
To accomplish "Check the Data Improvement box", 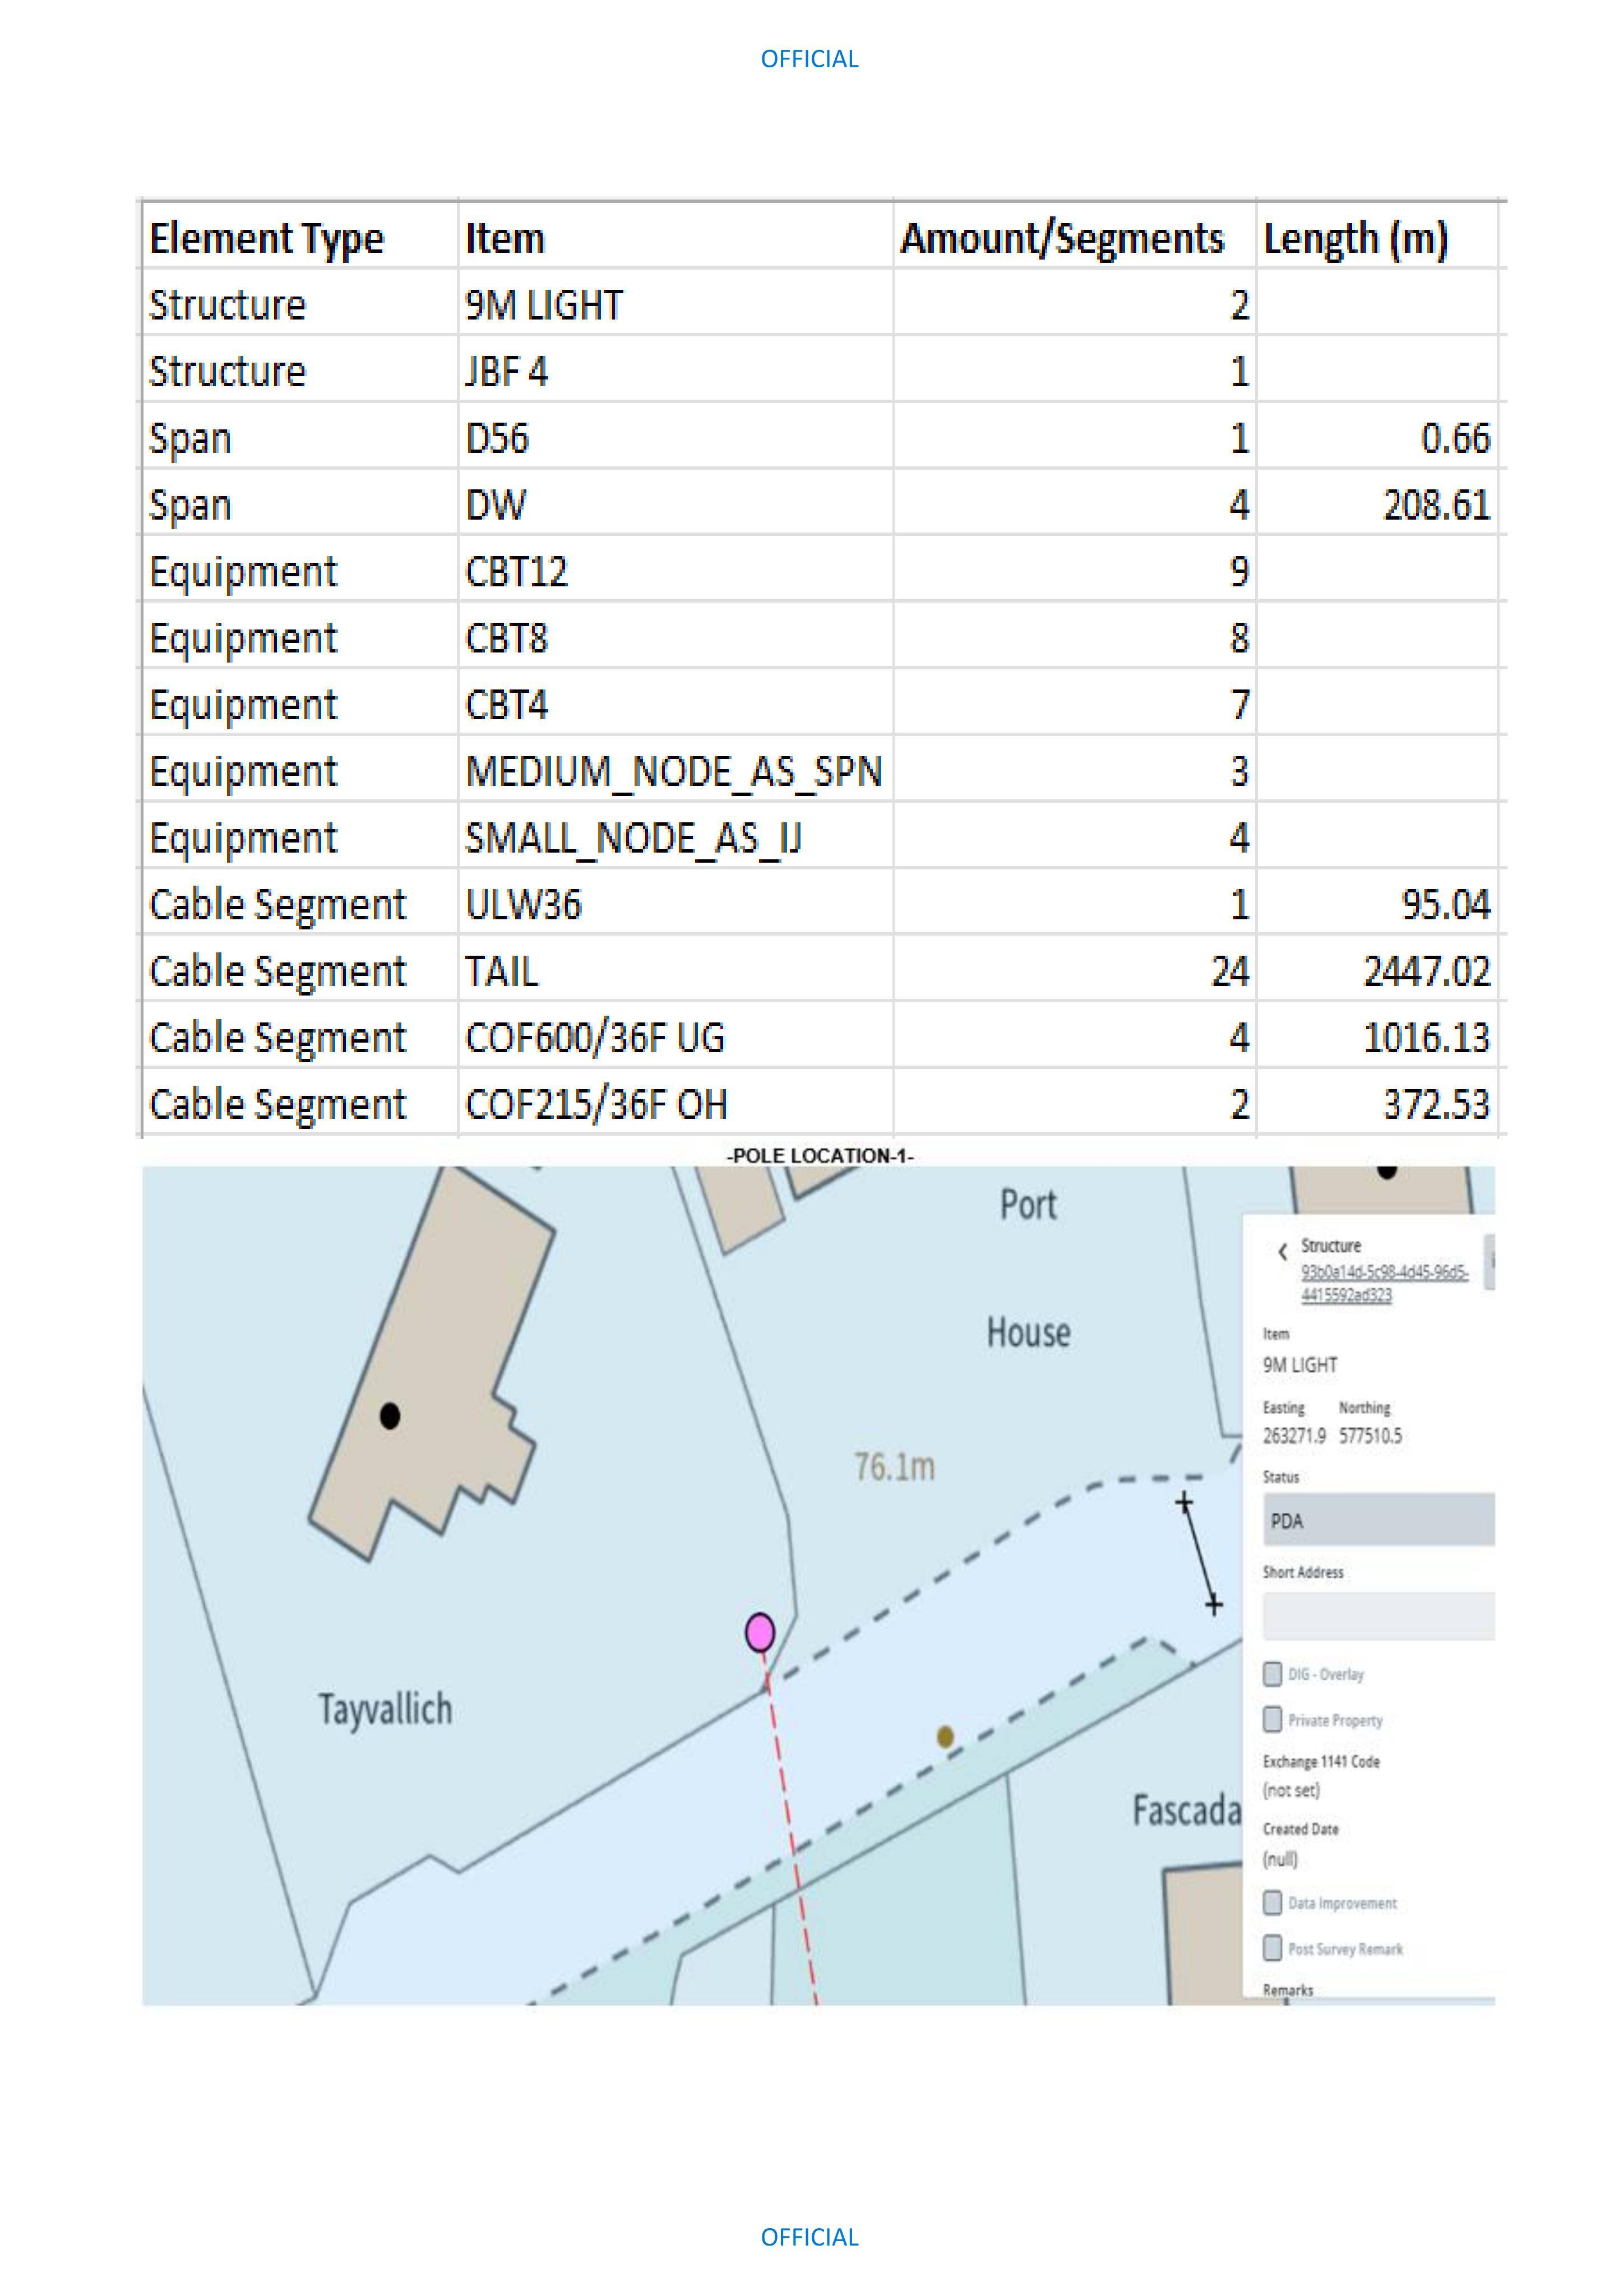I will click(1272, 1902).
